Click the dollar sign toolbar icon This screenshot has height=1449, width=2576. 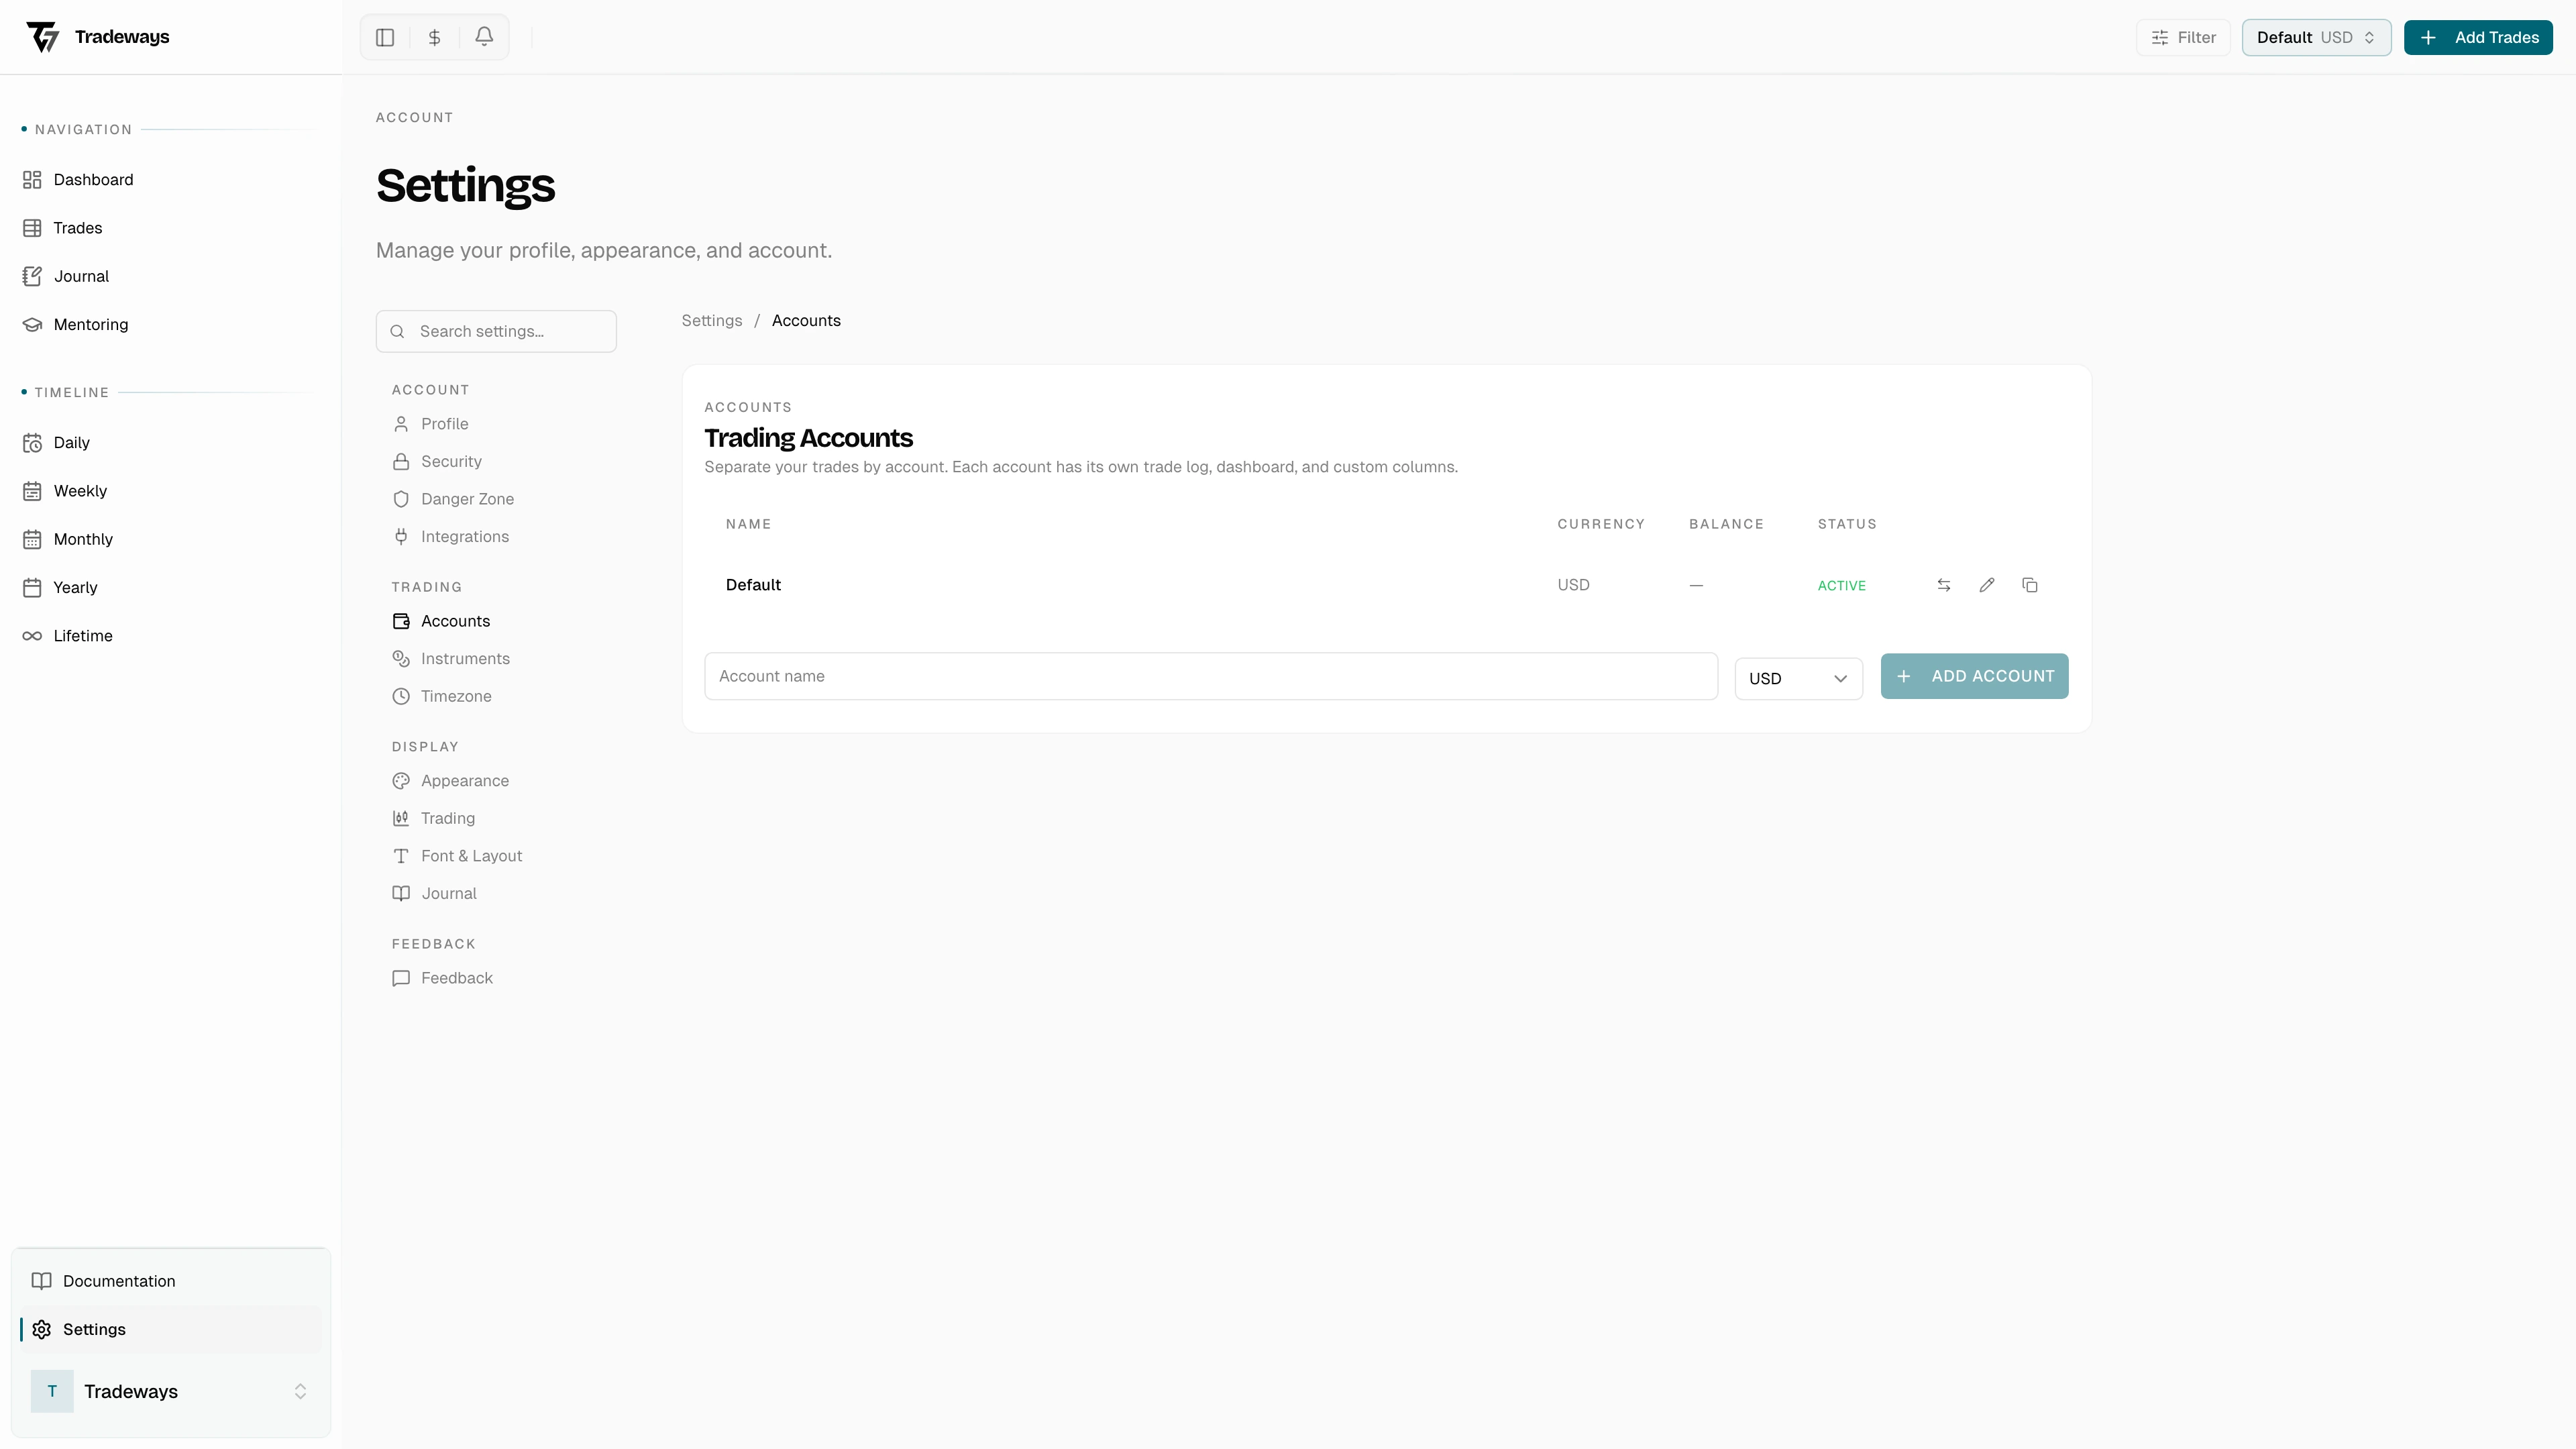[x=434, y=37]
